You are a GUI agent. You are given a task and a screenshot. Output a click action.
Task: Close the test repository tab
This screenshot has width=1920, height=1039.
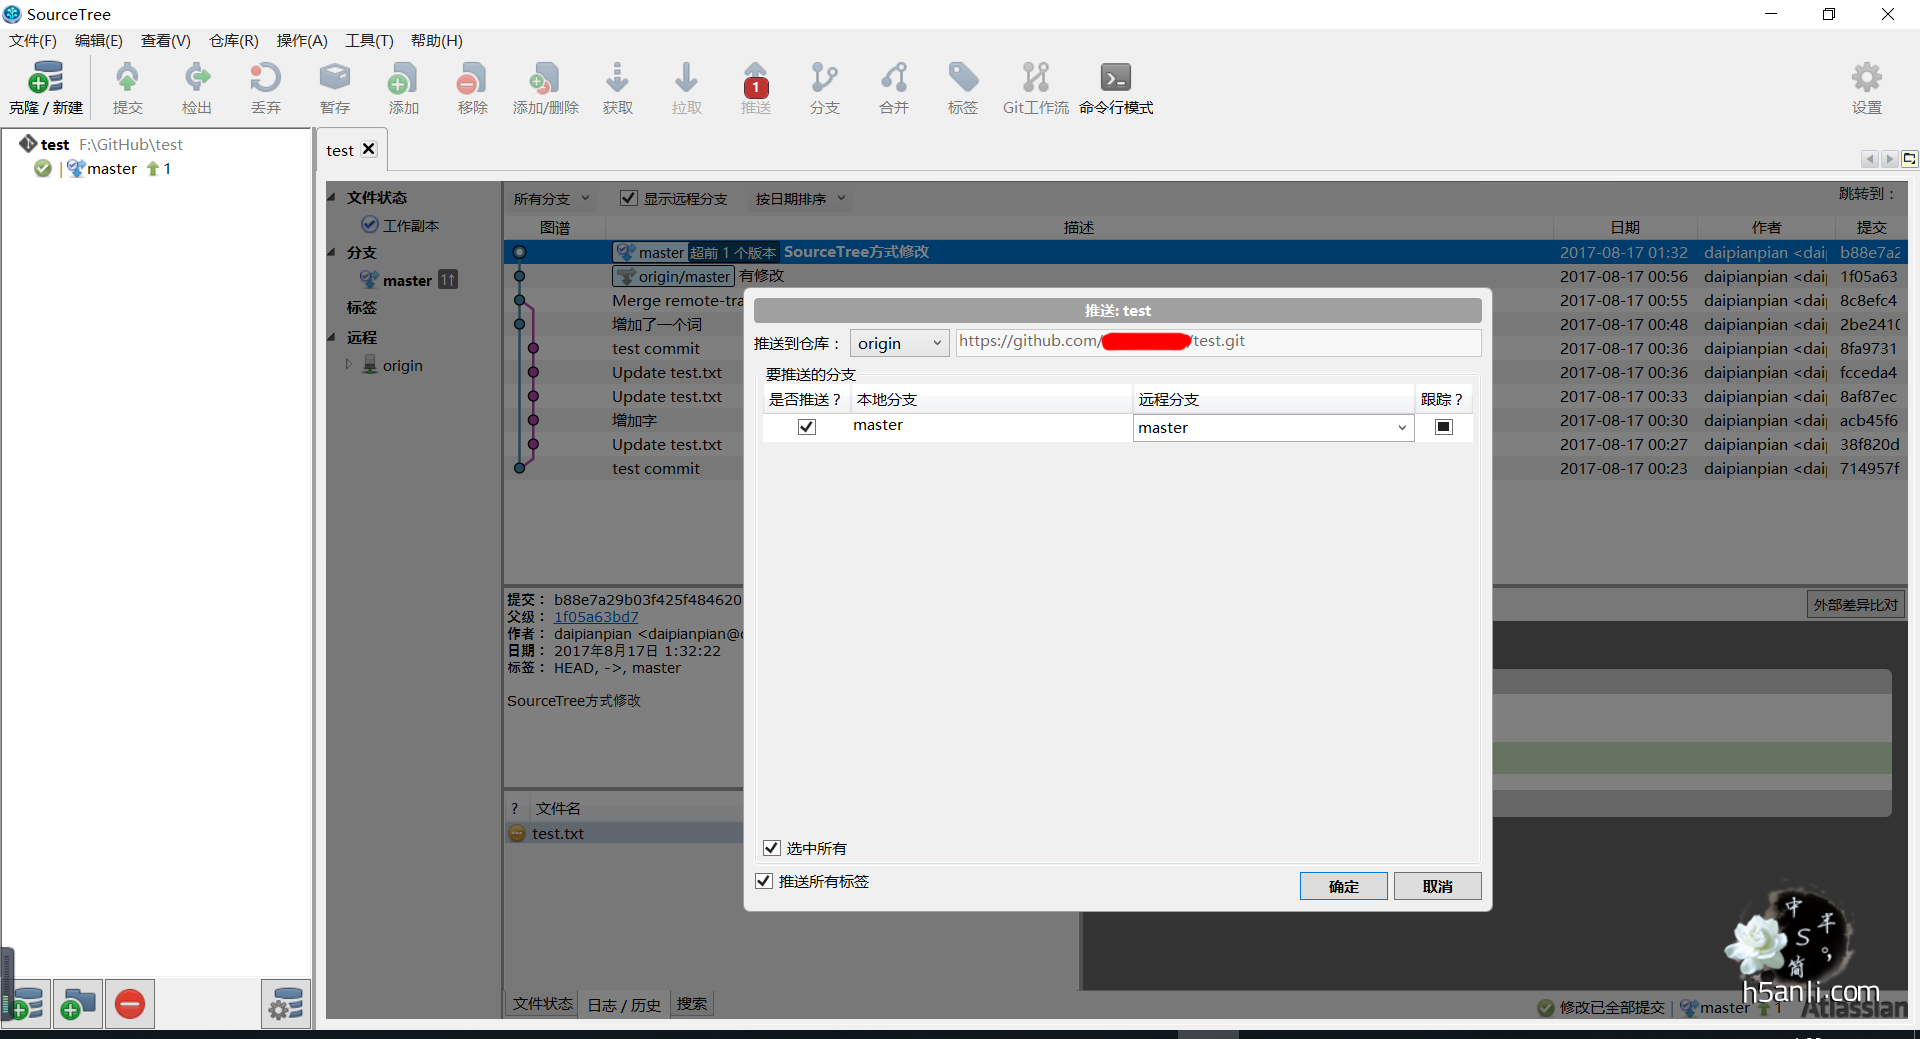point(369,149)
